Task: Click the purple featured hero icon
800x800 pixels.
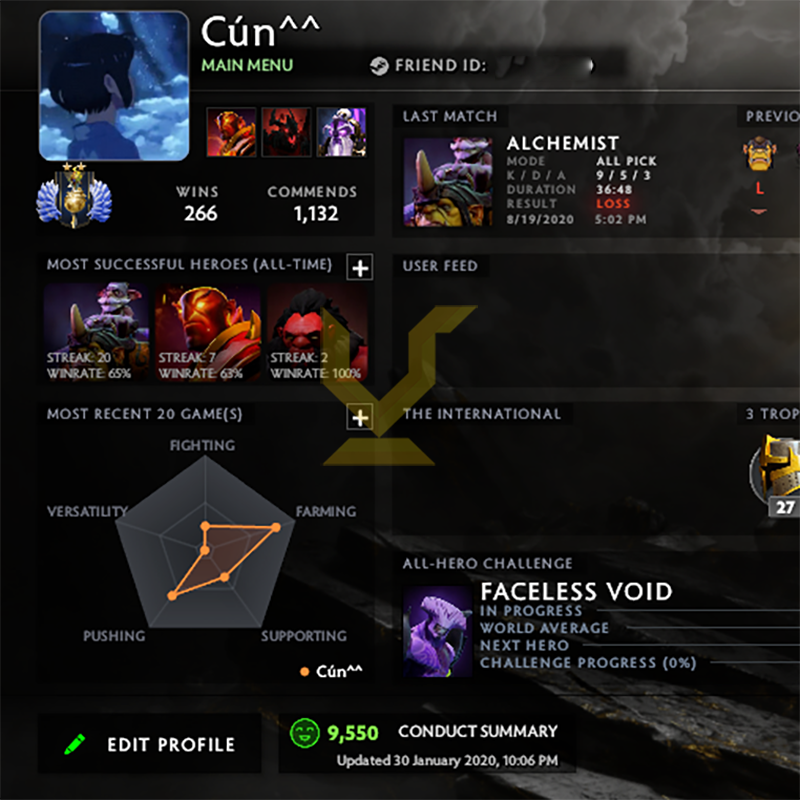Action: click(341, 132)
